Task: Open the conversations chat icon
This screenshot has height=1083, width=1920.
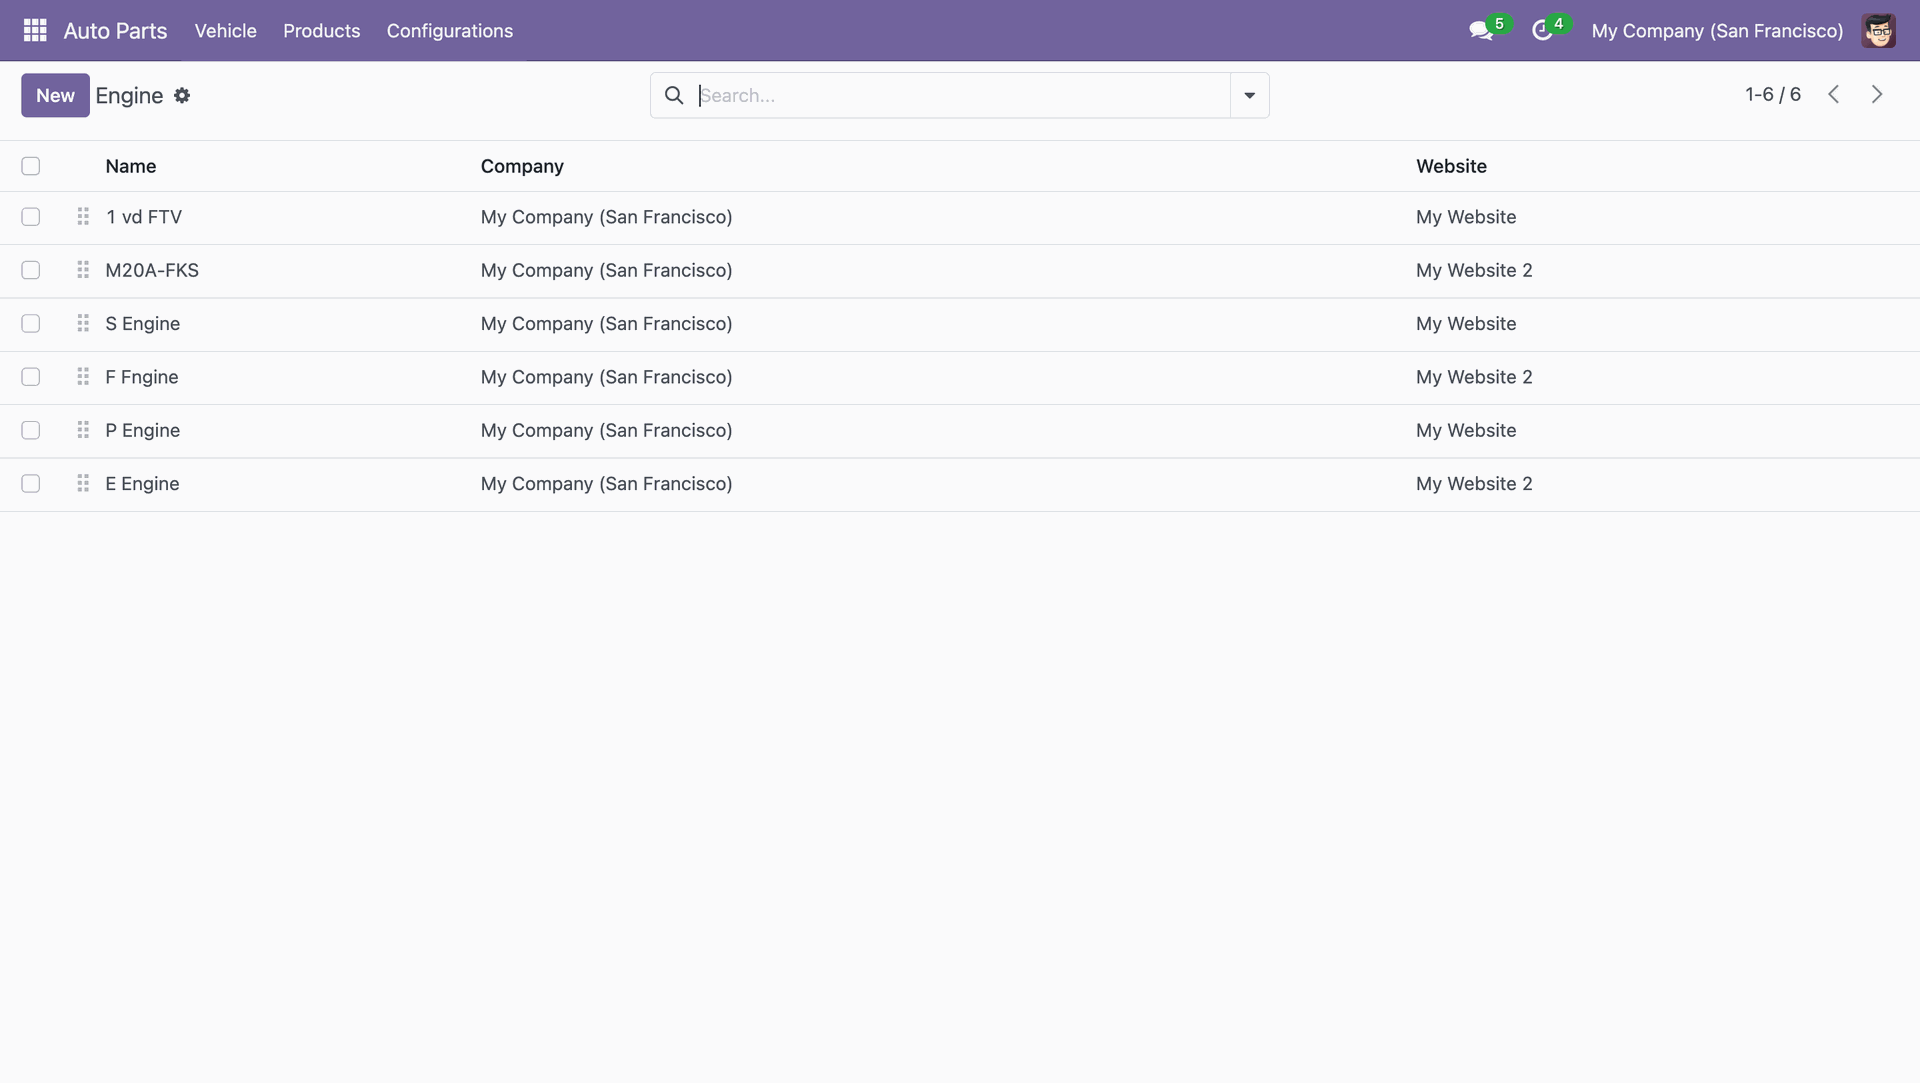Action: pos(1481,31)
